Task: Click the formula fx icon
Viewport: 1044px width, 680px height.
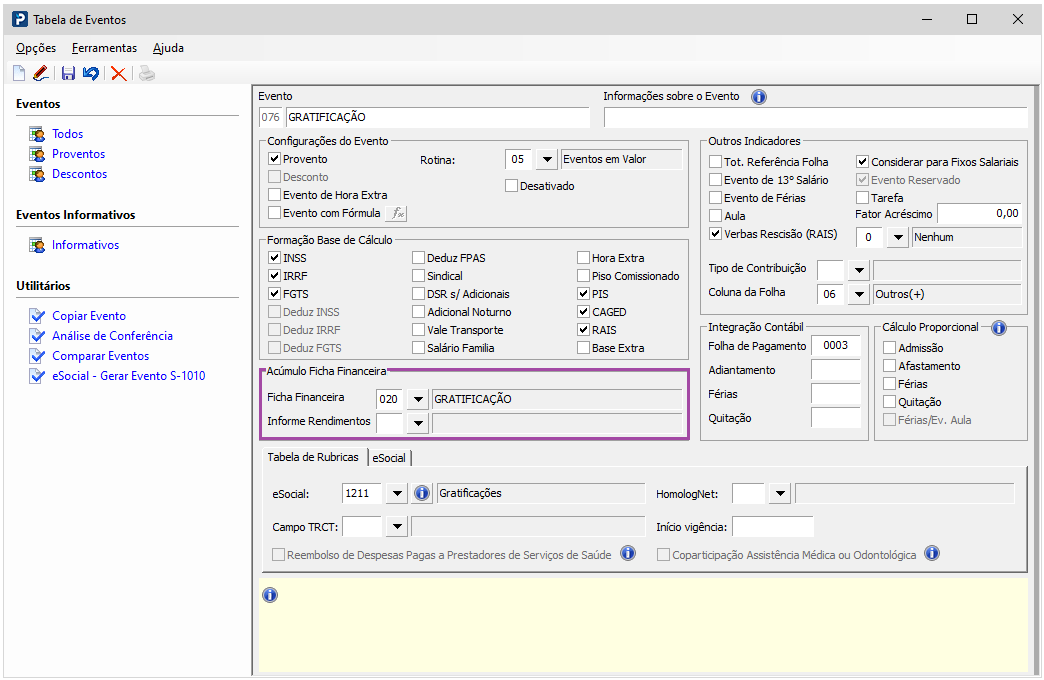Action: tap(397, 213)
